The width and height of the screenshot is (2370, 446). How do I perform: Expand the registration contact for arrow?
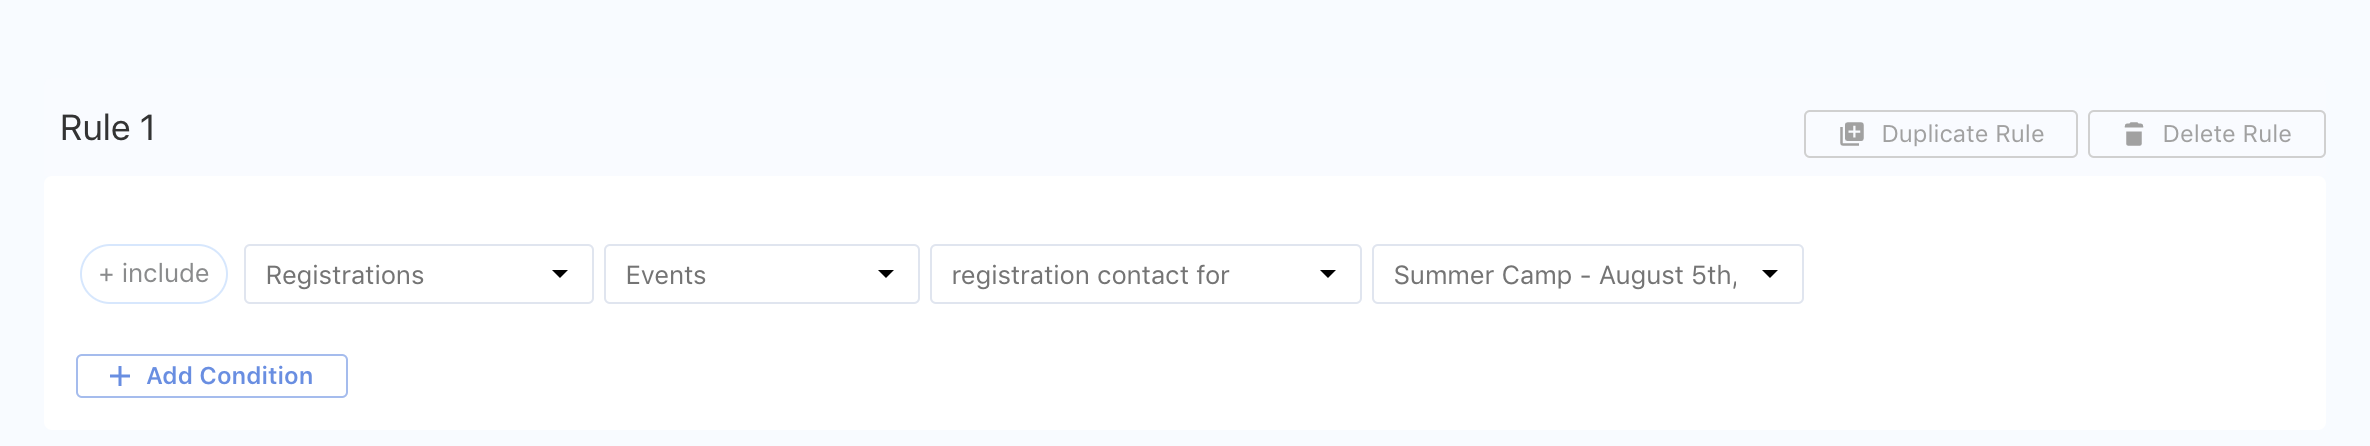tap(1328, 274)
